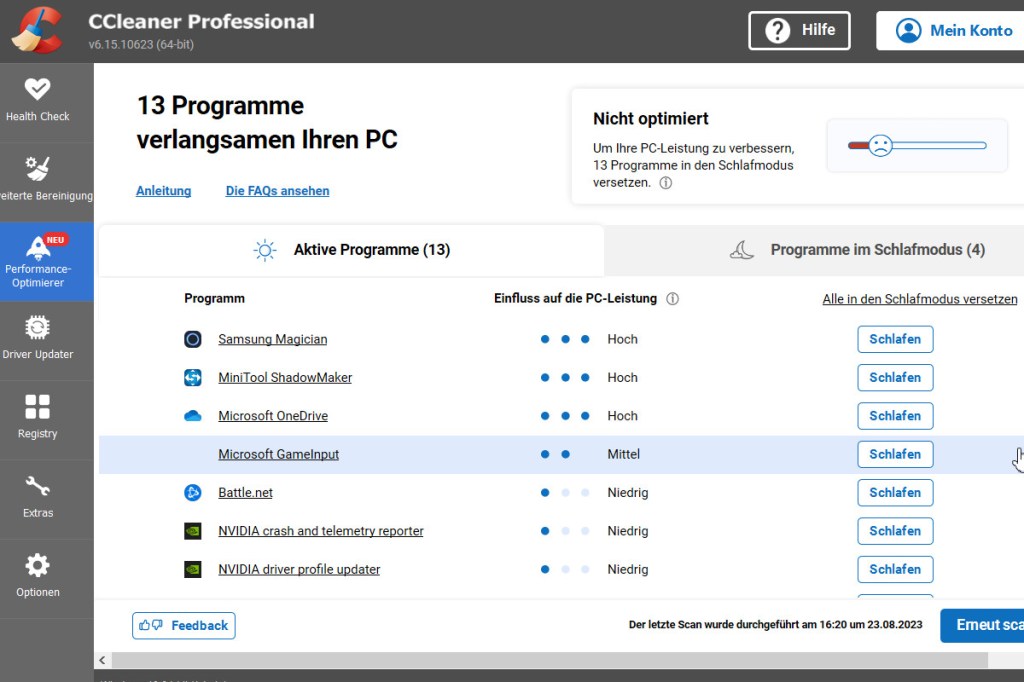This screenshot has height=682, width=1024.
Task: Switch to Programme im Schlafmodus (4) tab
Action: tap(857, 250)
